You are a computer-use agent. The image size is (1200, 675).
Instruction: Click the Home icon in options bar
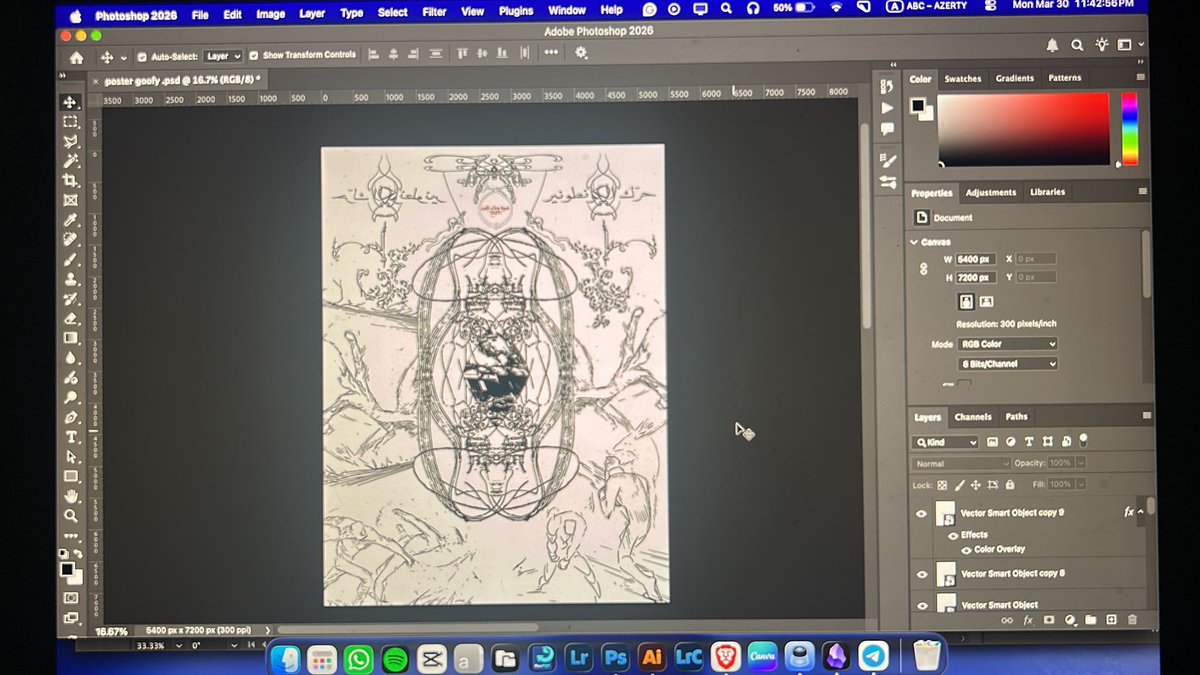click(76, 57)
